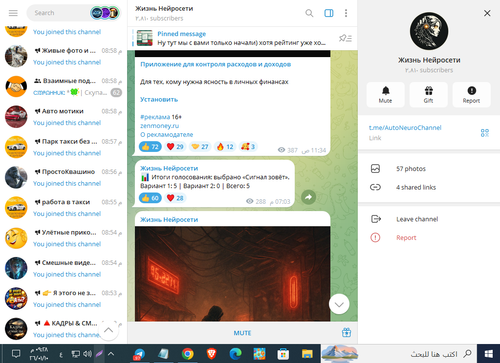Open Telegram from the taskbar
Image resolution: width=500 pixels, height=363 pixels.
pos(139,354)
